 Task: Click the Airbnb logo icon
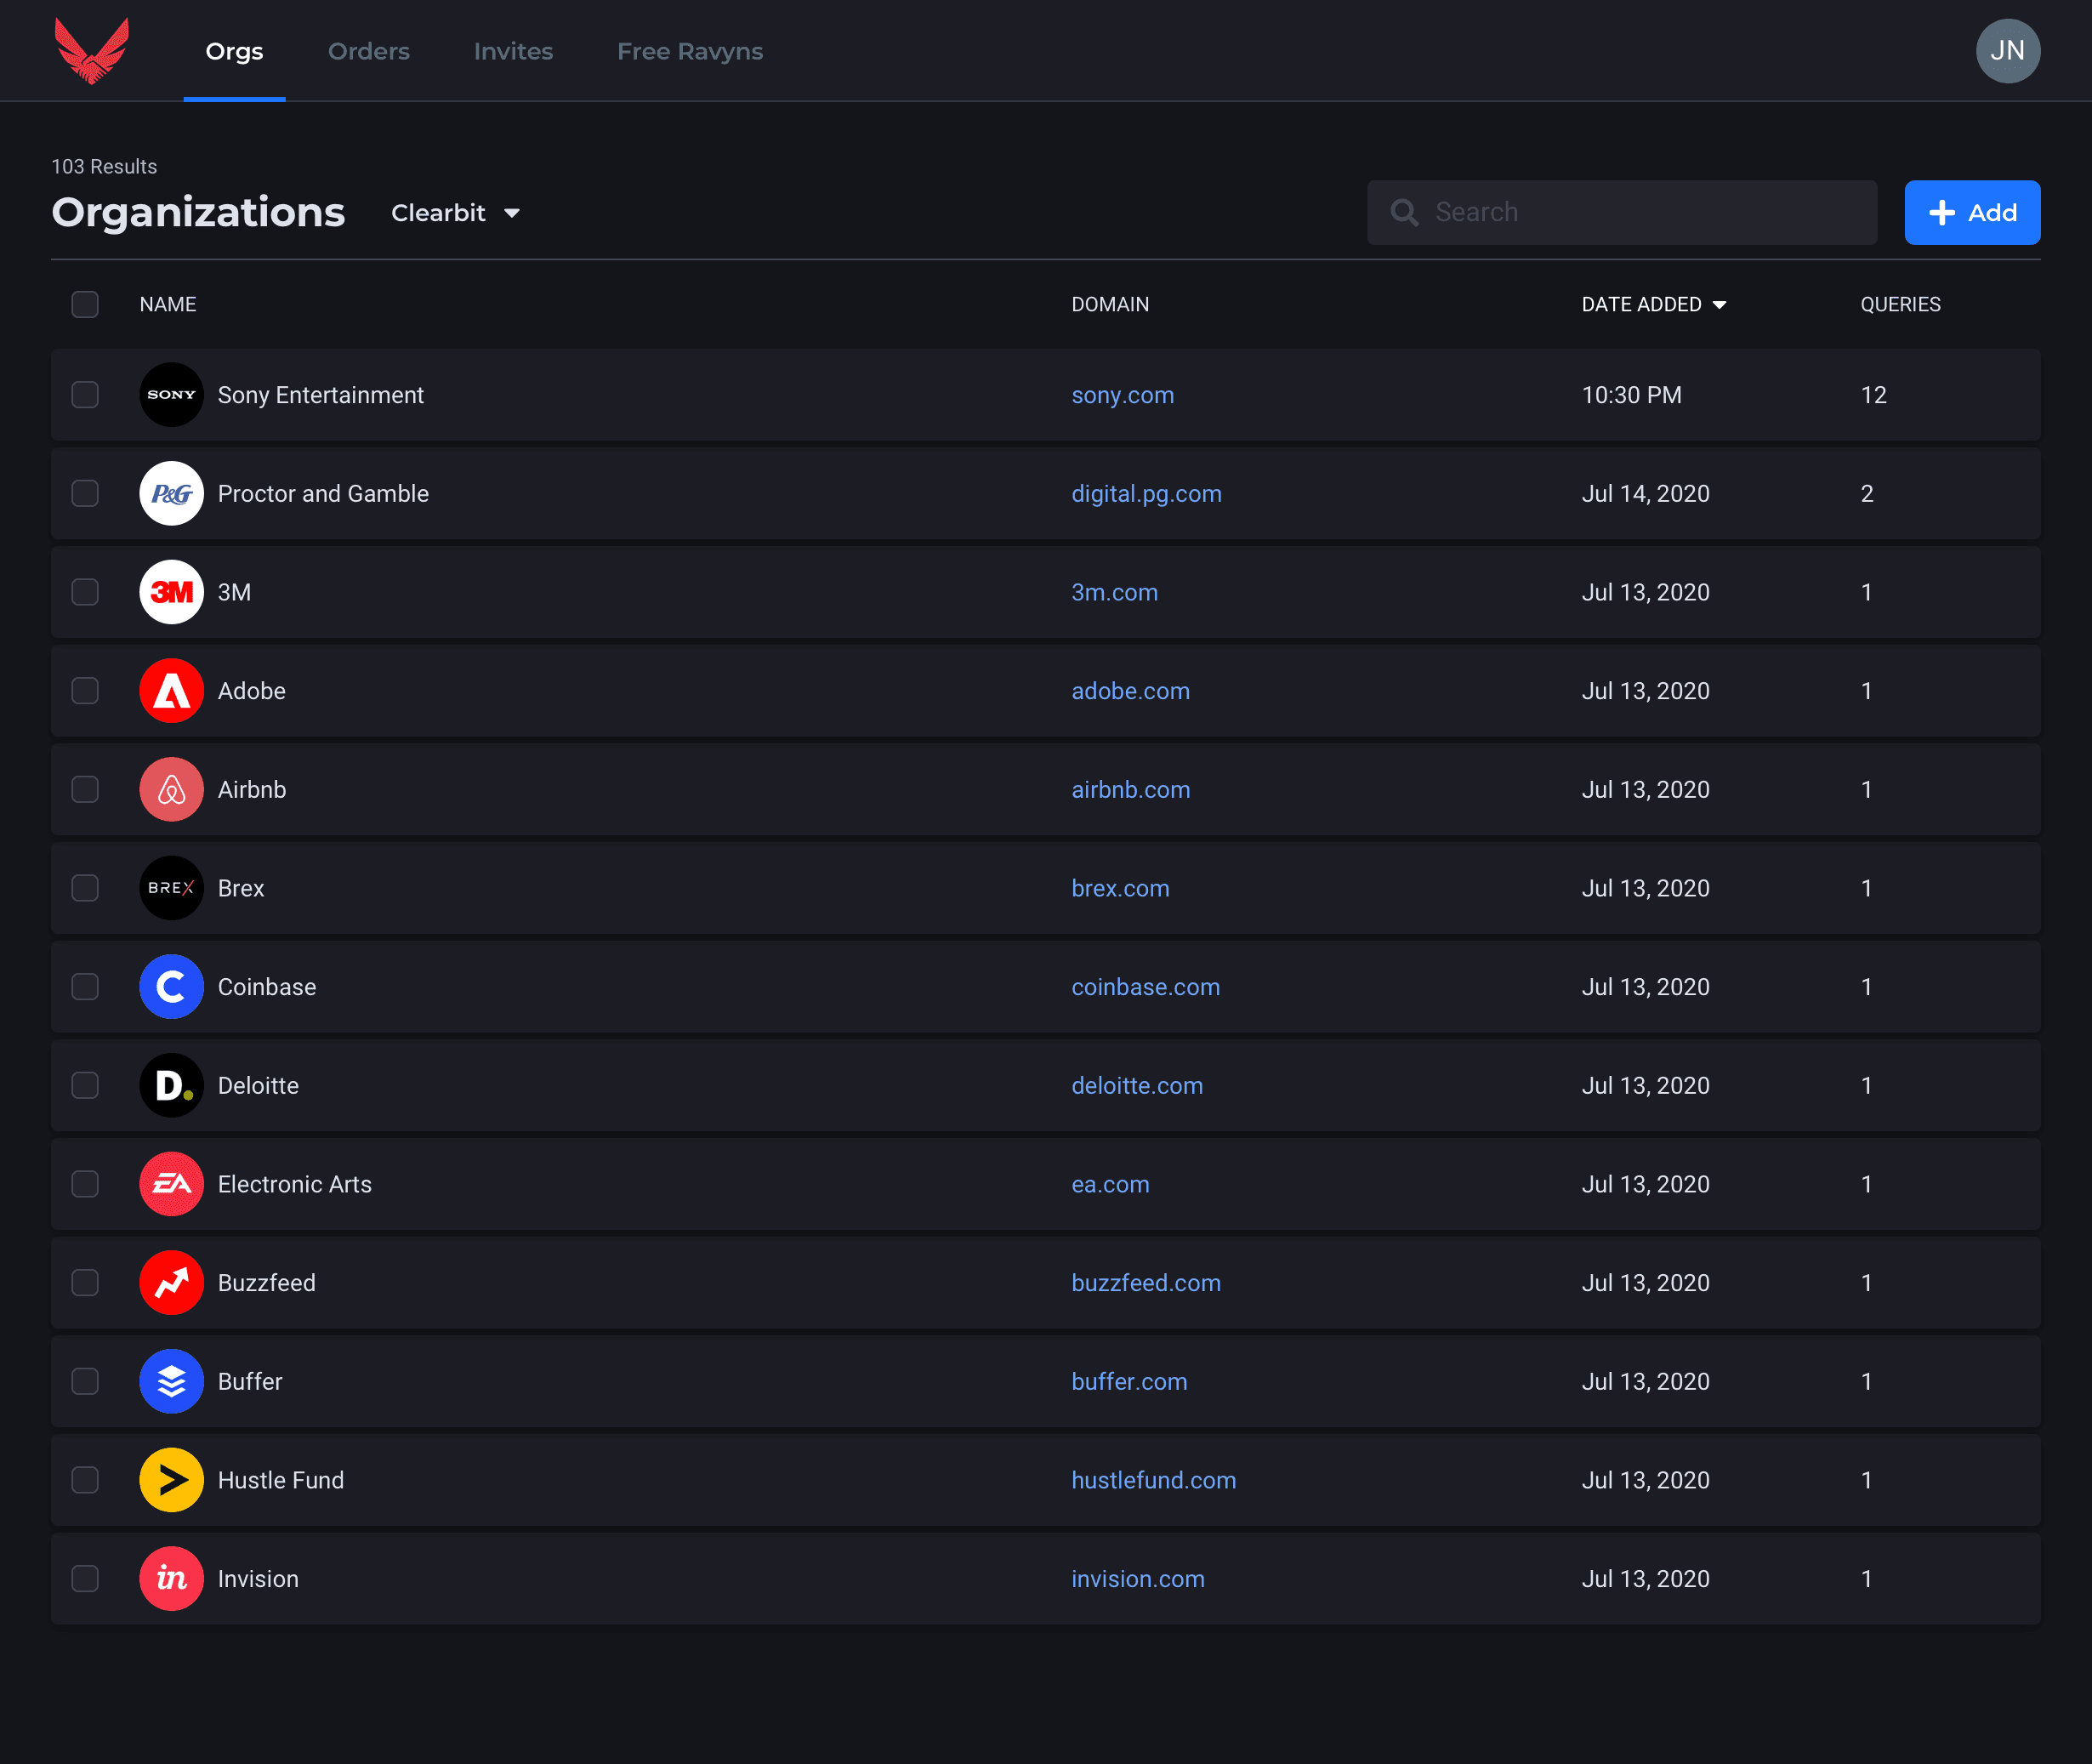(171, 790)
